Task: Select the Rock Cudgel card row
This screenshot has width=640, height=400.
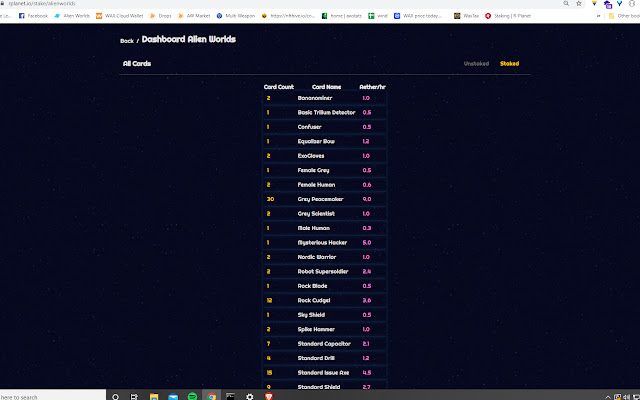Action: point(324,300)
